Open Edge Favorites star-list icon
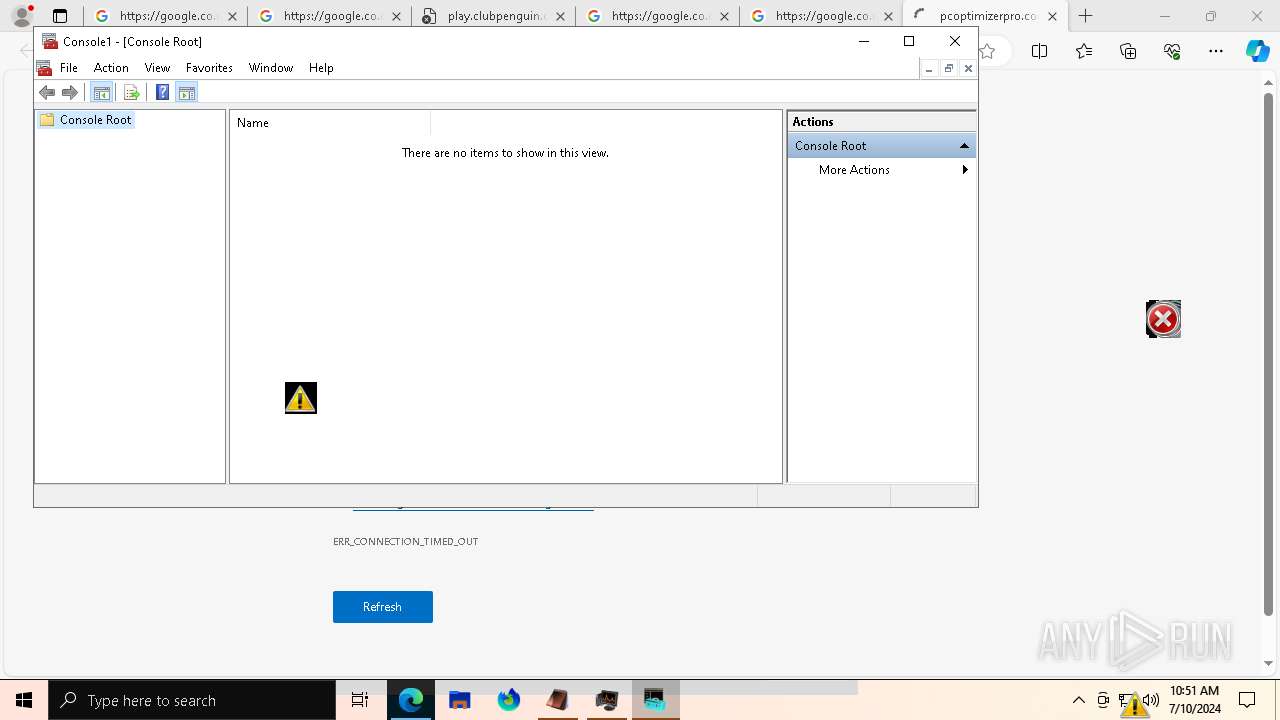Screen dimensions: 1280x720 [x=1084, y=51]
